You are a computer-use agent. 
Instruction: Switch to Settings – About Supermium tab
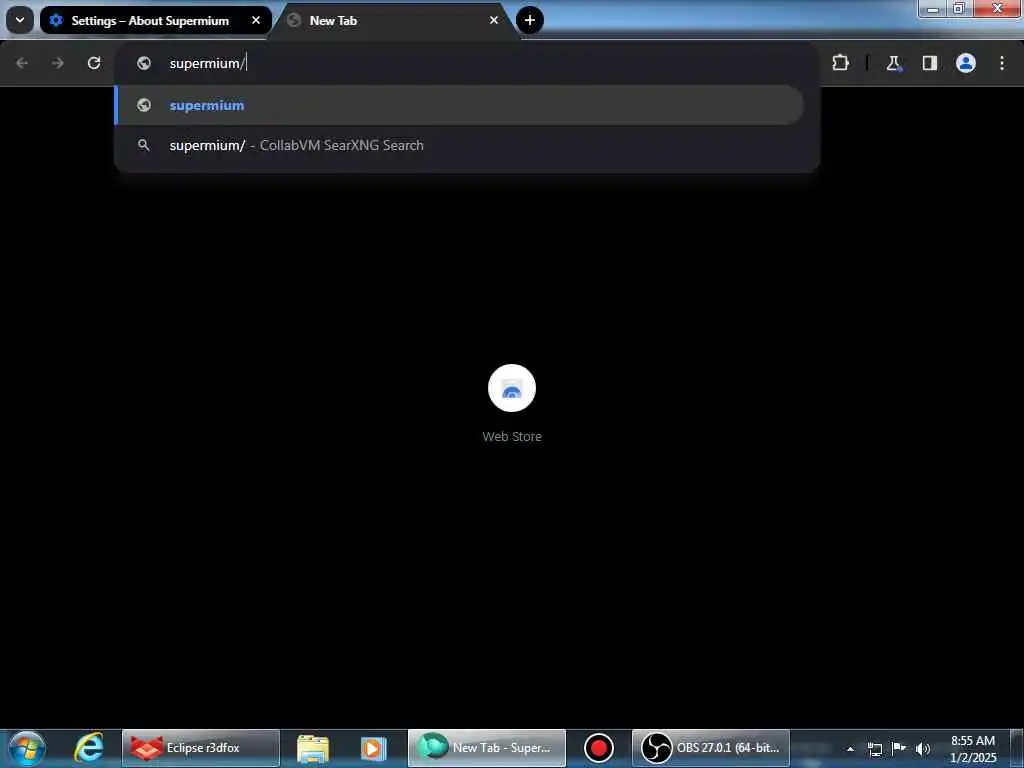tap(155, 20)
